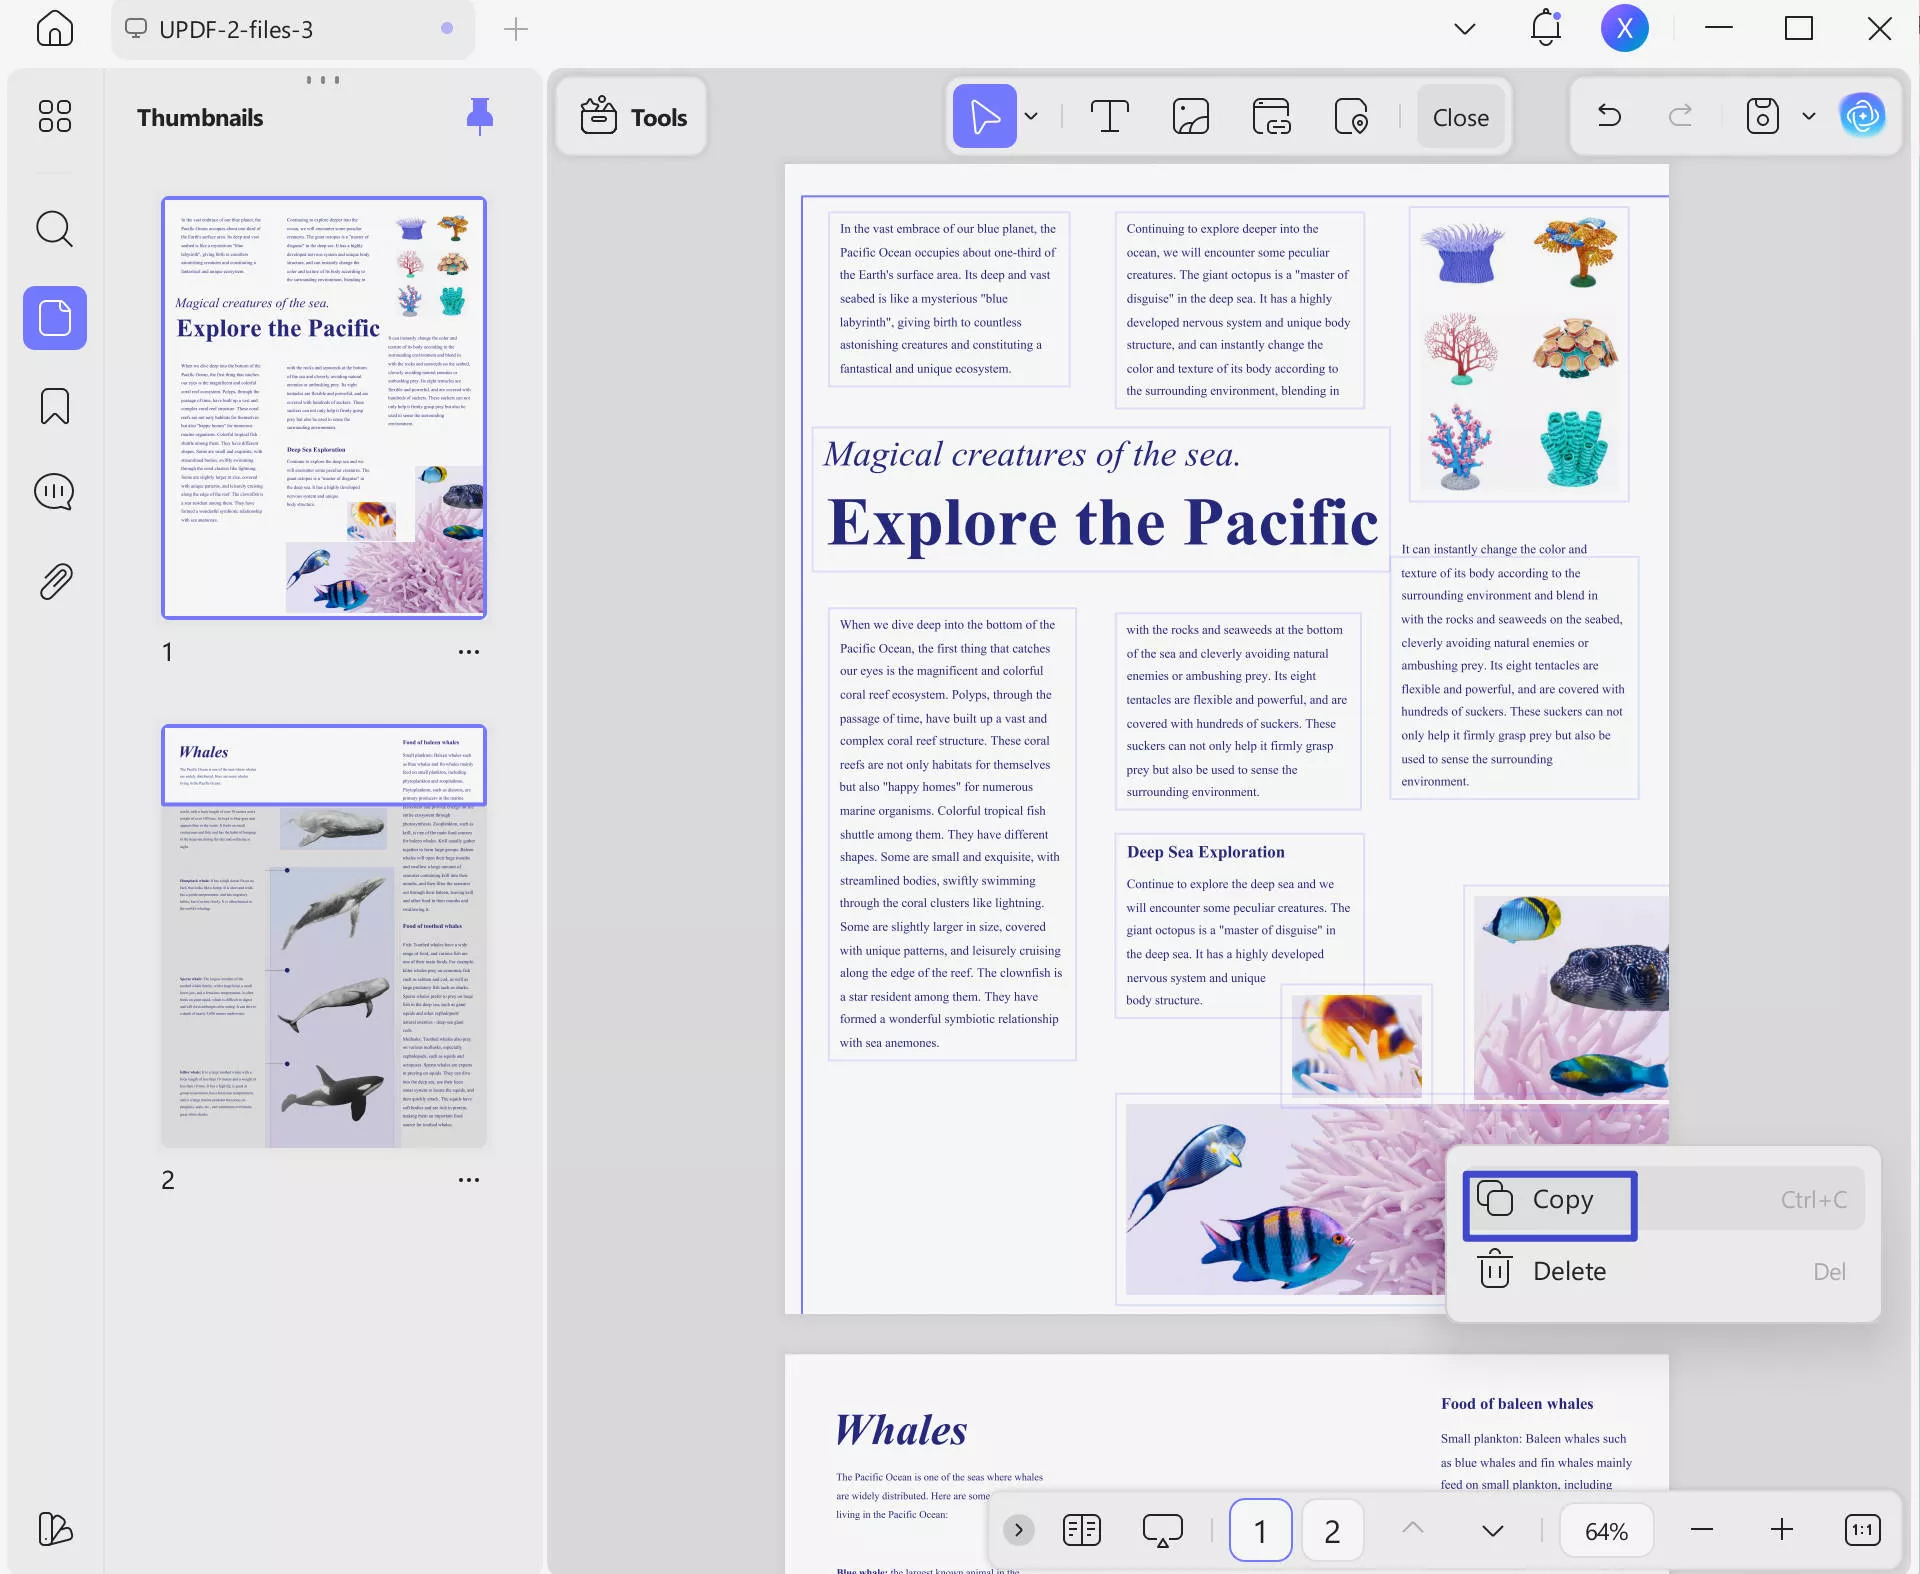This screenshot has width=1920, height=1574.
Task: Unpin the Thumbnails panel
Action: click(x=480, y=116)
